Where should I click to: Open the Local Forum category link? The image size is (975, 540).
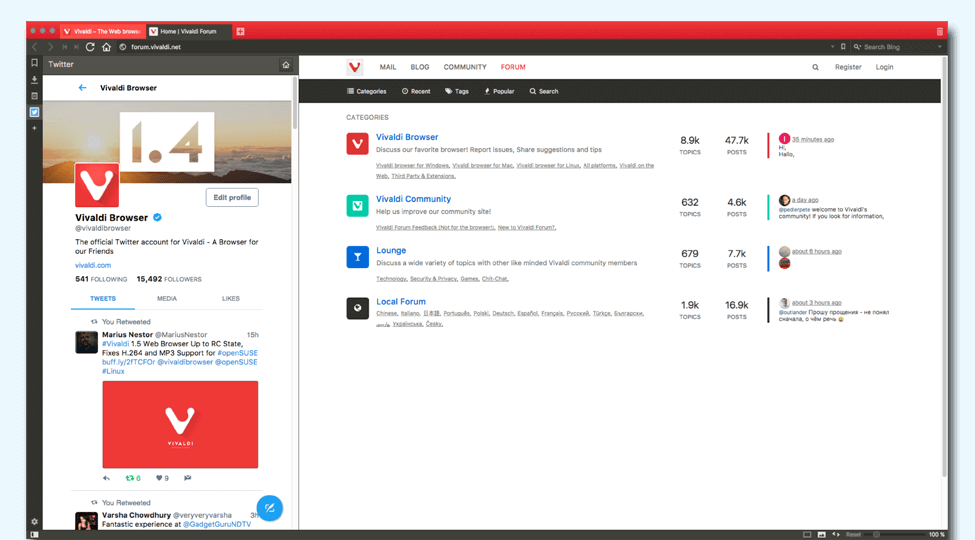click(x=401, y=302)
